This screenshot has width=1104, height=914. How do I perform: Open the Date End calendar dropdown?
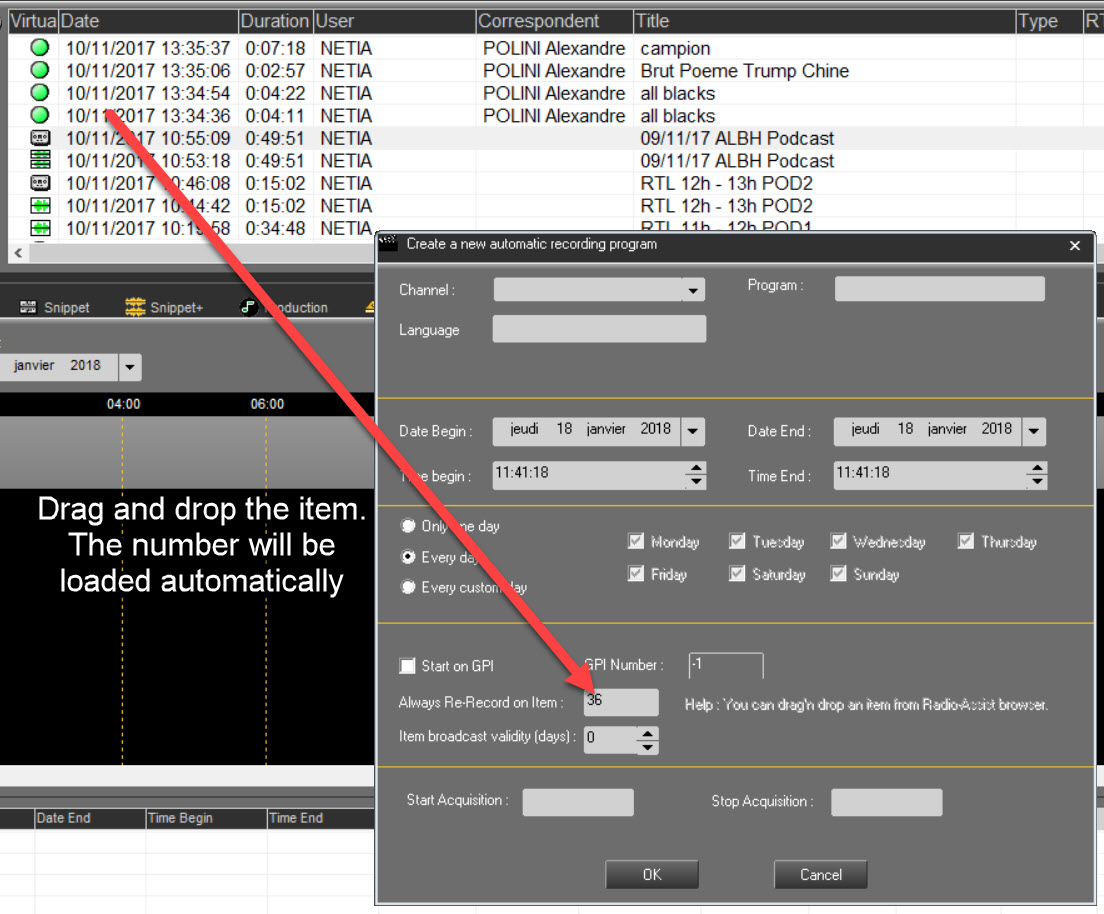[x=1034, y=432]
